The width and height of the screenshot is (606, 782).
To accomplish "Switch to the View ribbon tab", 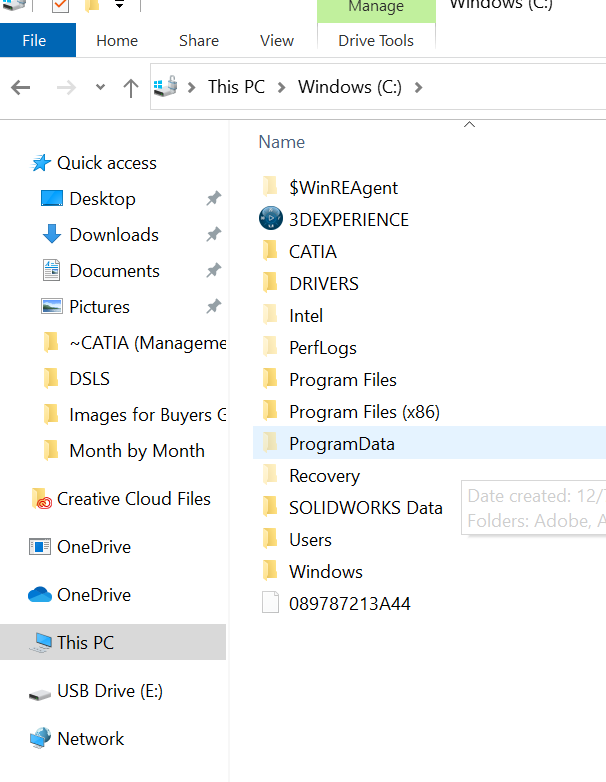I will [x=277, y=40].
